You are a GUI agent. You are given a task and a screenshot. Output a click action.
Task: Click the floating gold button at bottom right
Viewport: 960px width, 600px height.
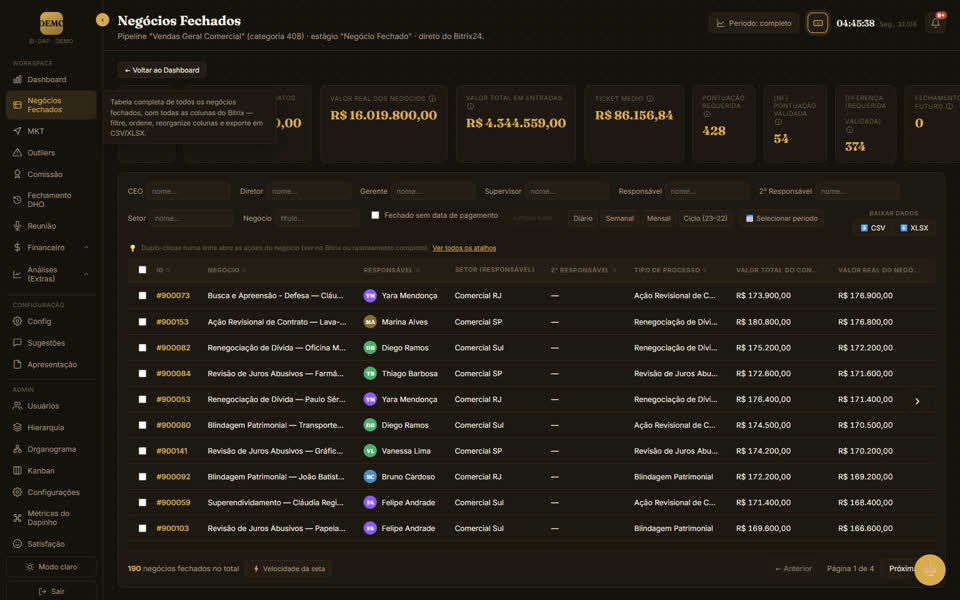point(929,570)
